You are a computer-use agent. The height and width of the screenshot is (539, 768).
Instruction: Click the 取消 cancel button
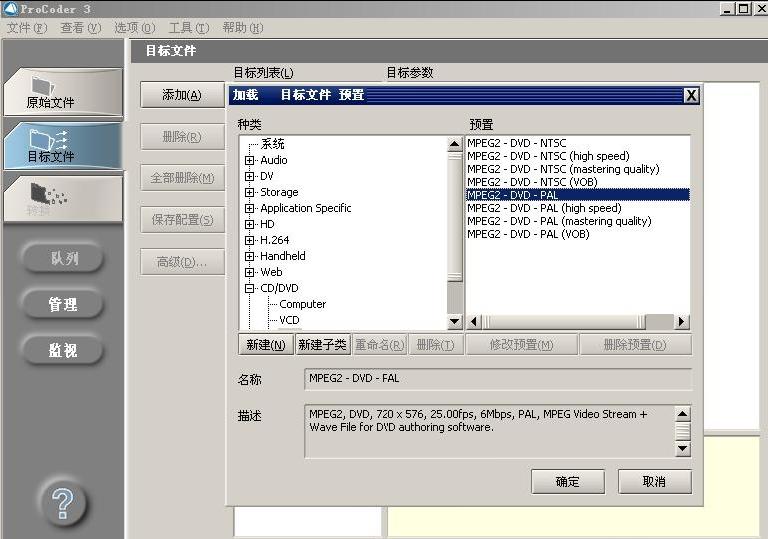point(654,482)
